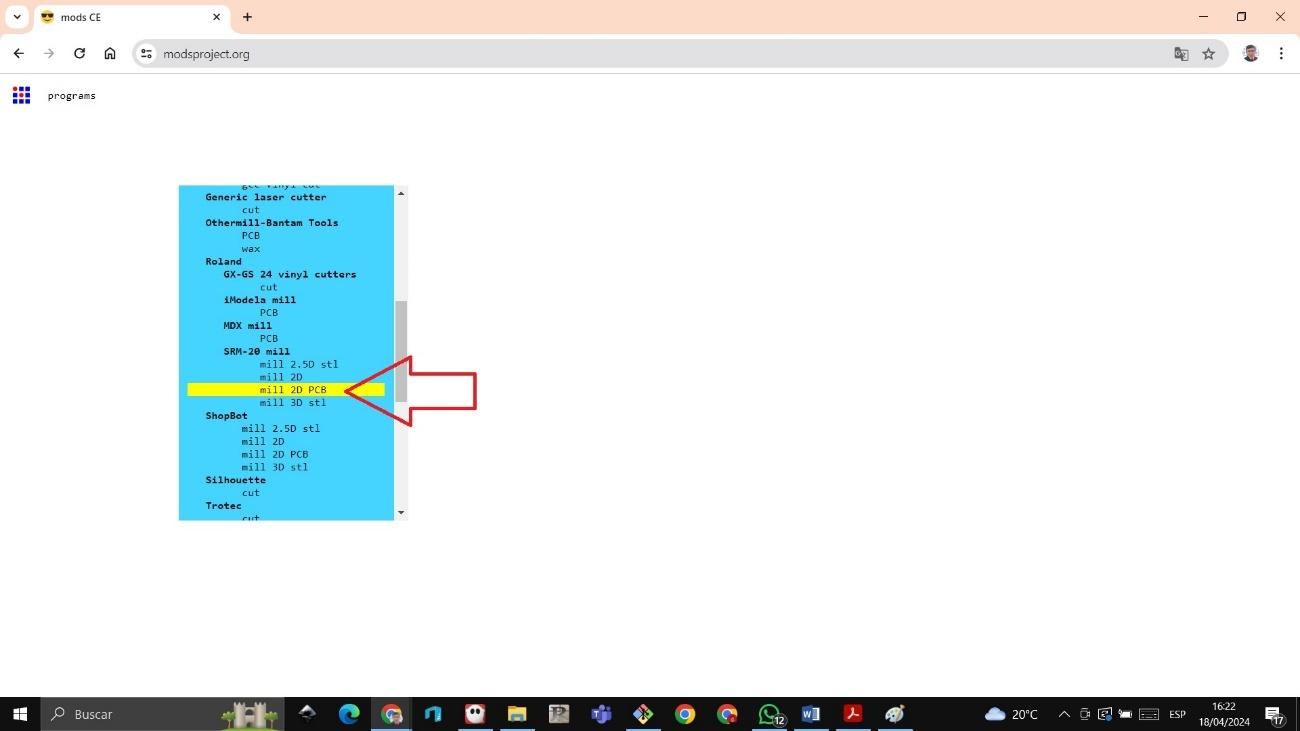Select highlighted SRM-20 mill 2D PCB
Screen dimensions: 1300x731
pyautogui.click(x=293, y=390)
